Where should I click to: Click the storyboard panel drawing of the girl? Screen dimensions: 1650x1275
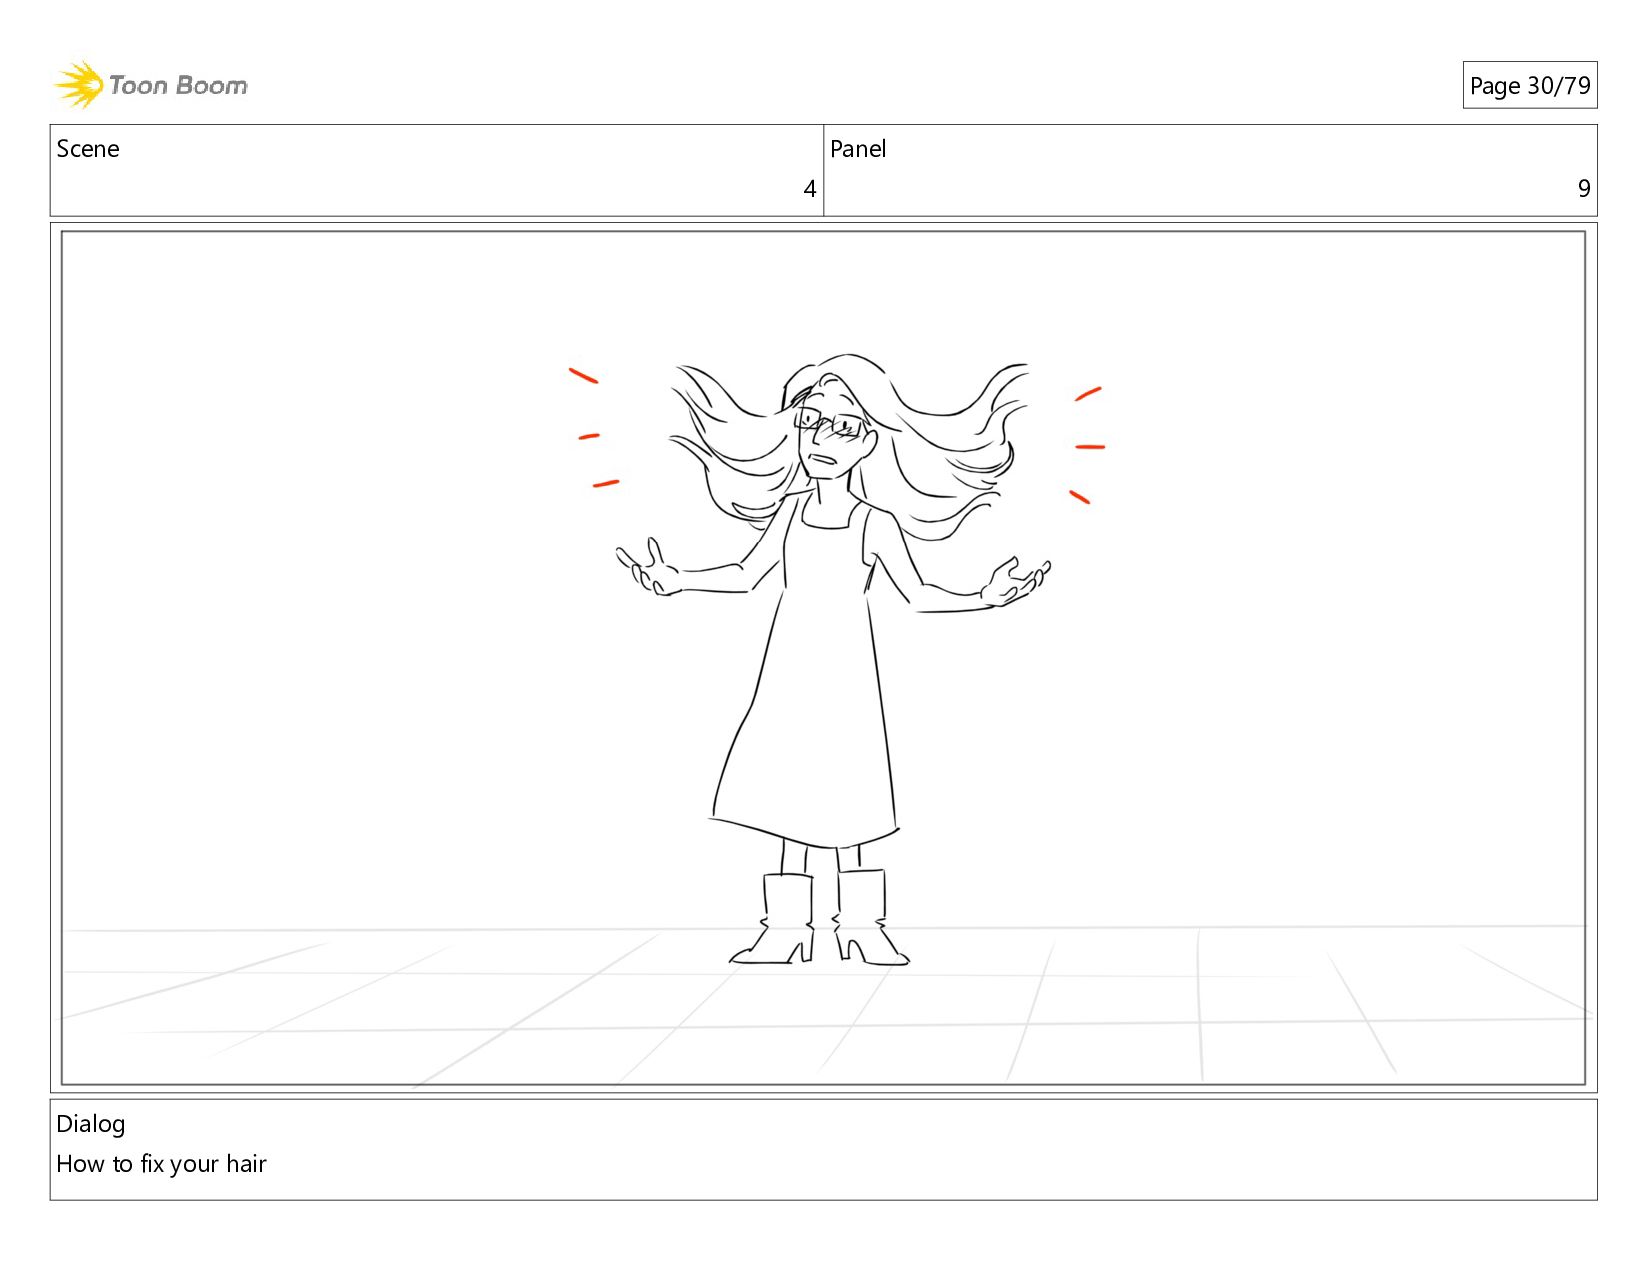pos(823,658)
